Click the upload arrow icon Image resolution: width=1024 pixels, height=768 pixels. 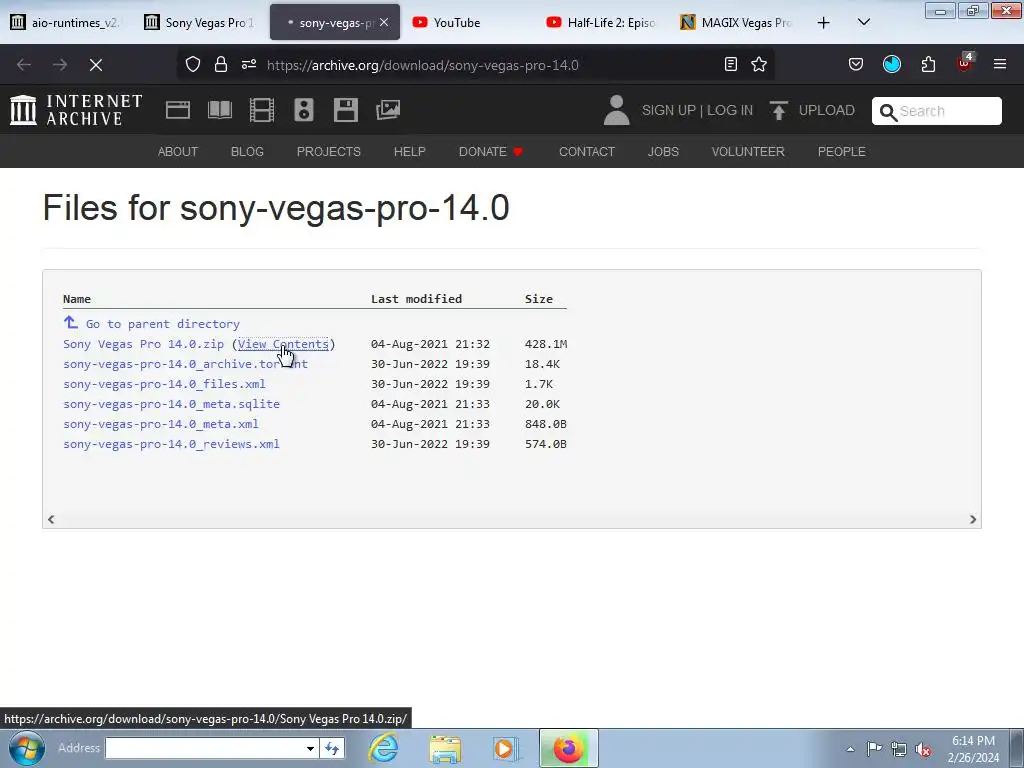coord(778,110)
